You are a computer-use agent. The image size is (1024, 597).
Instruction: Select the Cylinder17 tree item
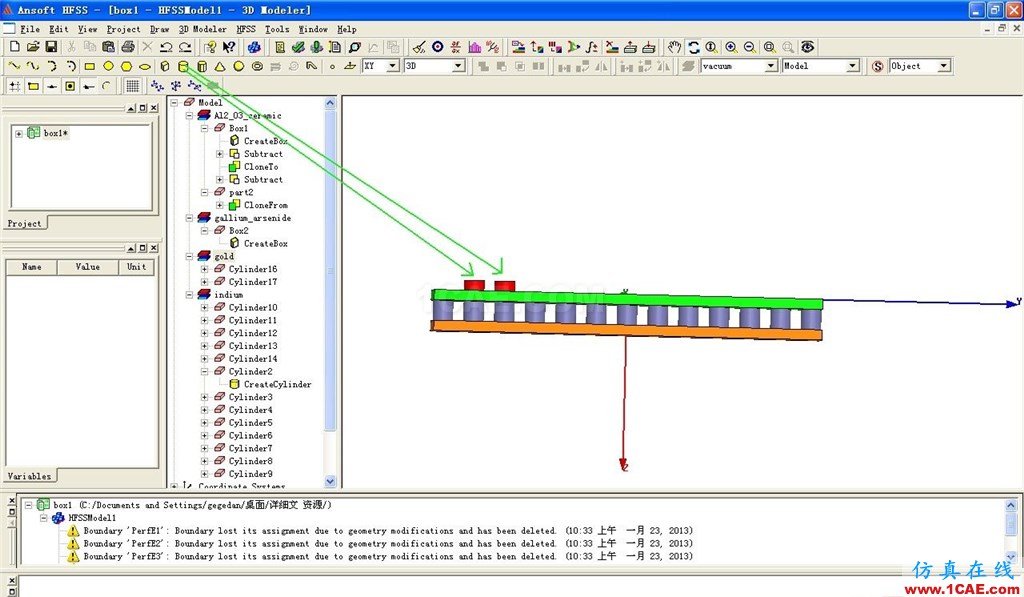(253, 282)
